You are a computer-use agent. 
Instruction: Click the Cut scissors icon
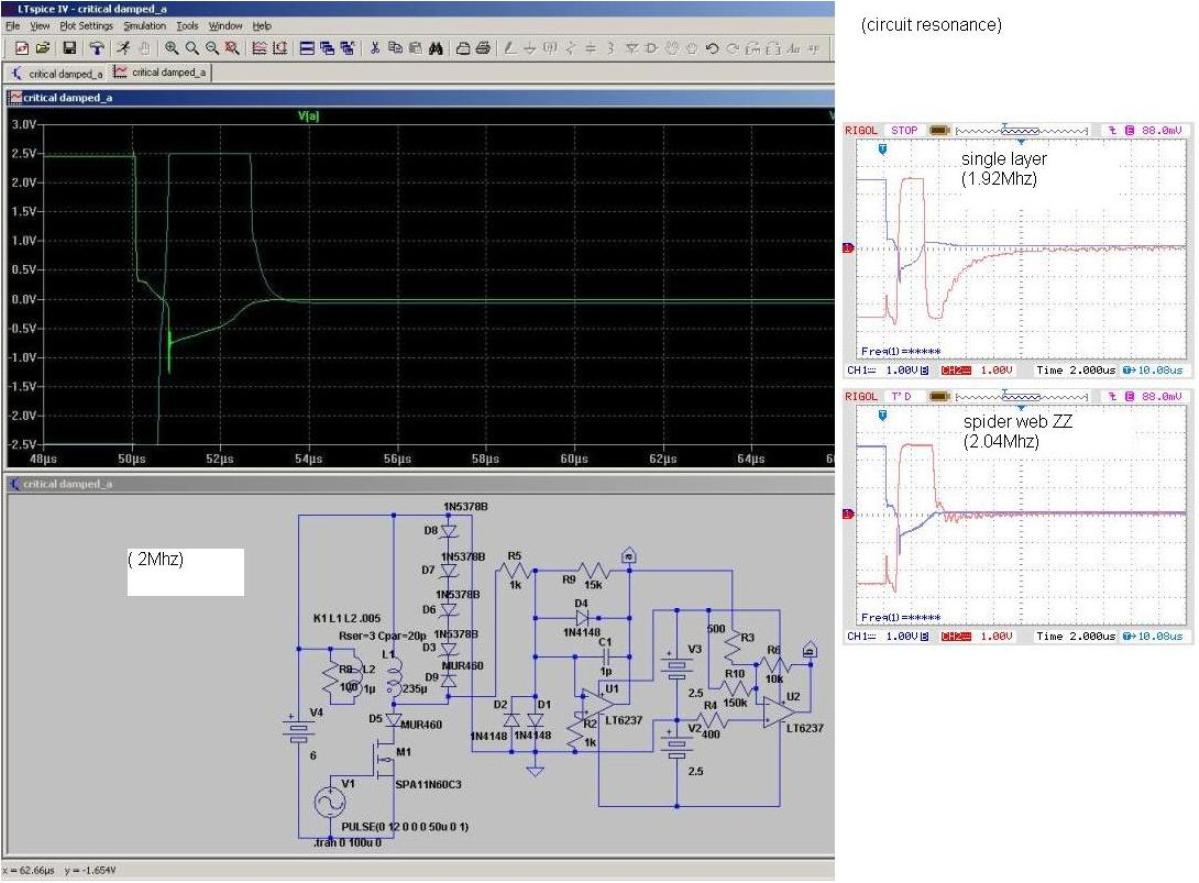pyautogui.click(x=375, y=48)
